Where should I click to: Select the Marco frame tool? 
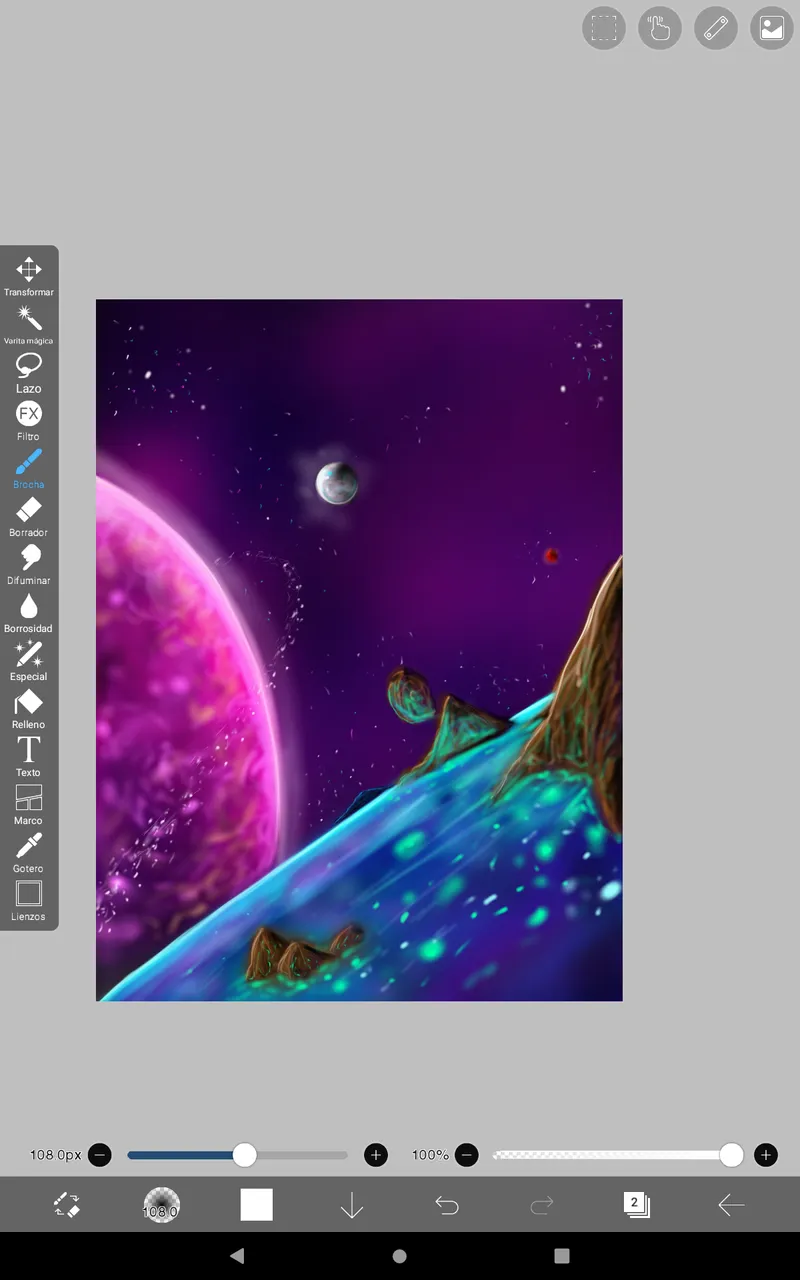click(x=29, y=805)
